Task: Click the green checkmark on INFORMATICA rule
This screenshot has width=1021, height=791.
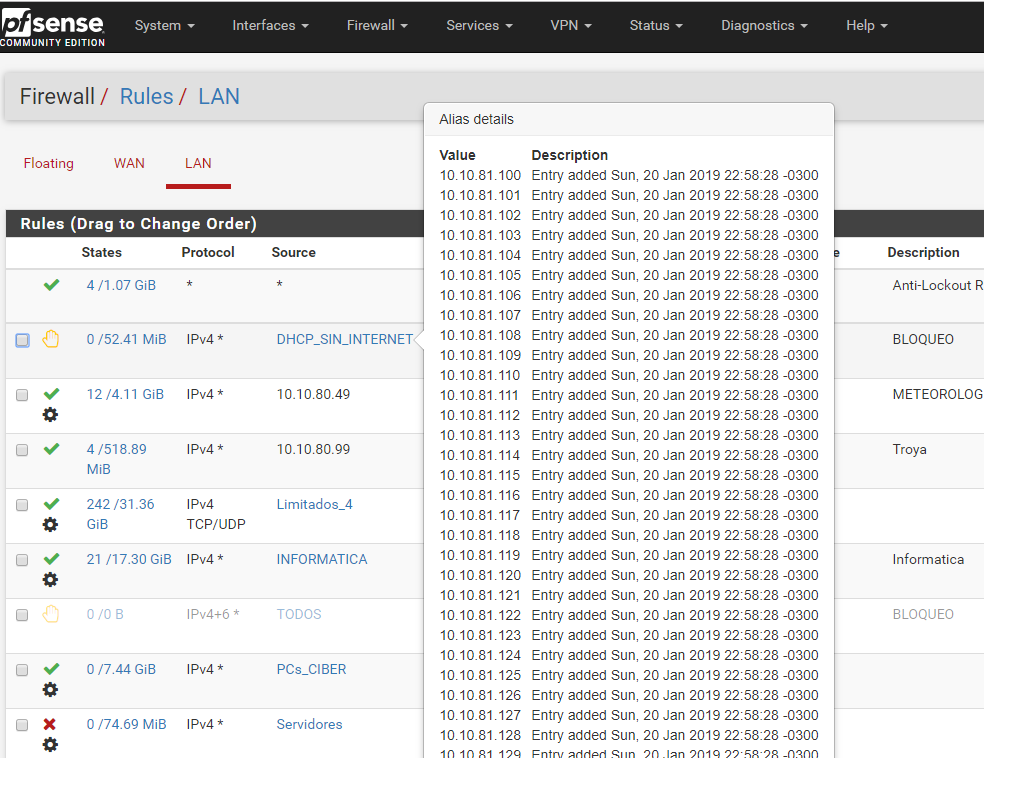Action: pos(51,559)
